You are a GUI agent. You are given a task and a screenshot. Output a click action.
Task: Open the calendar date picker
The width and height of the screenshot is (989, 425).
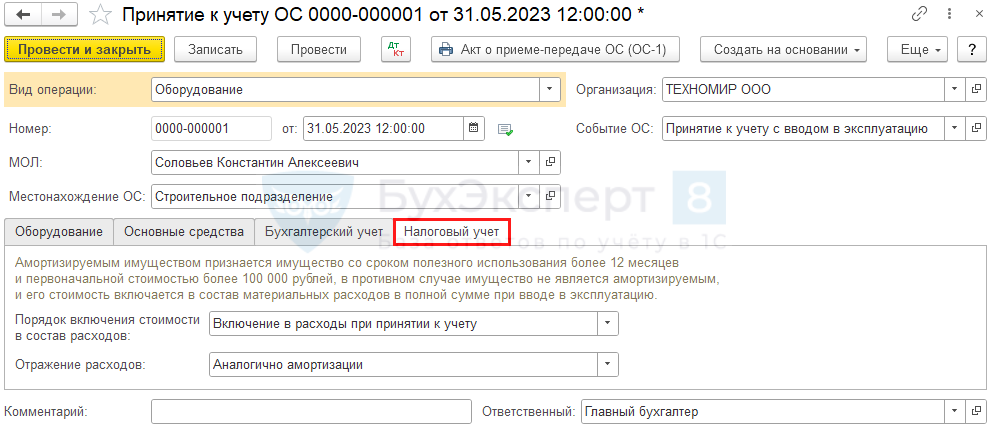(474, 128)
